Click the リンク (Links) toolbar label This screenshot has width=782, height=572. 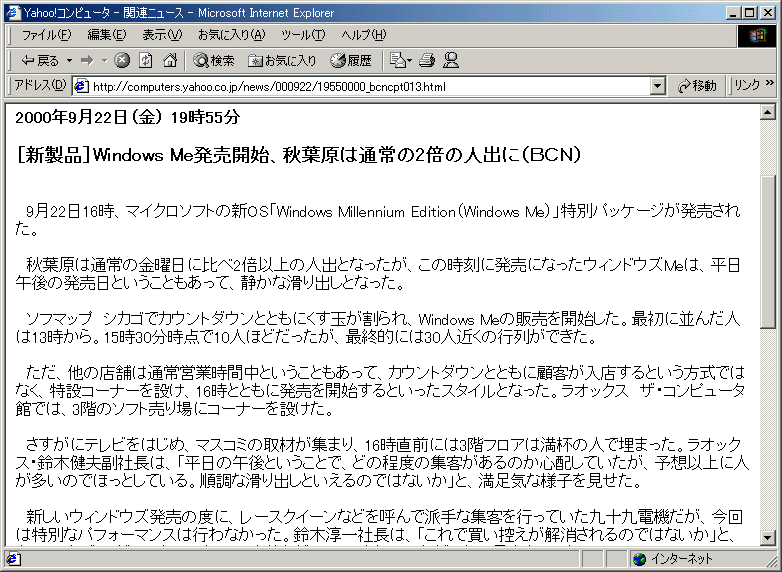tap(747, 85)
